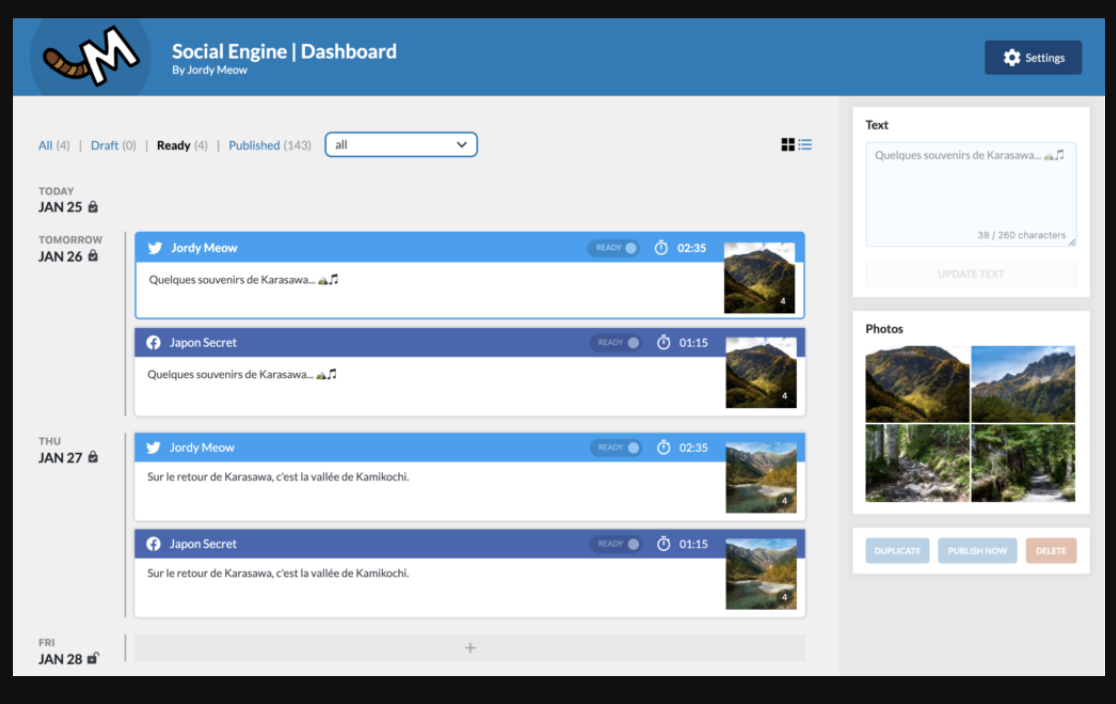The height and width of the screenshot is (704, 1116).
Task: Click inside the Text editing area
Action: point(971,194)
